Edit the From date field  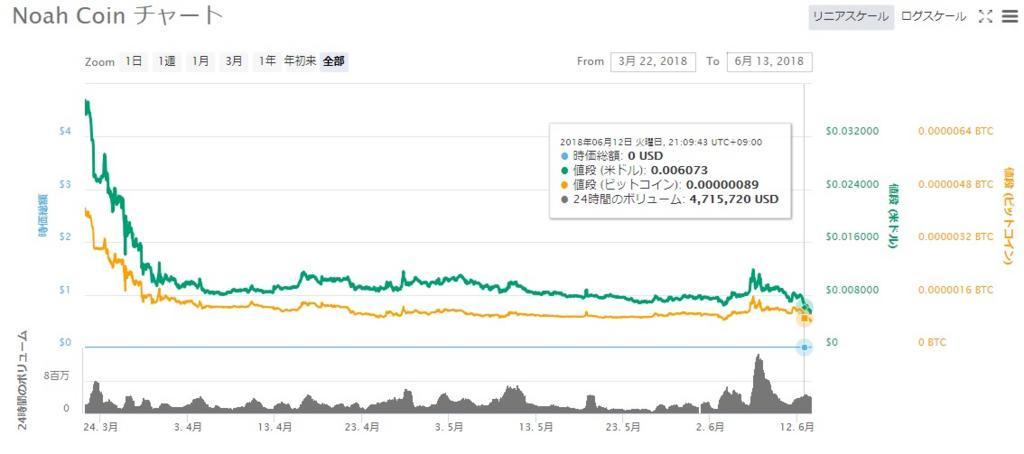click(653, 61)
